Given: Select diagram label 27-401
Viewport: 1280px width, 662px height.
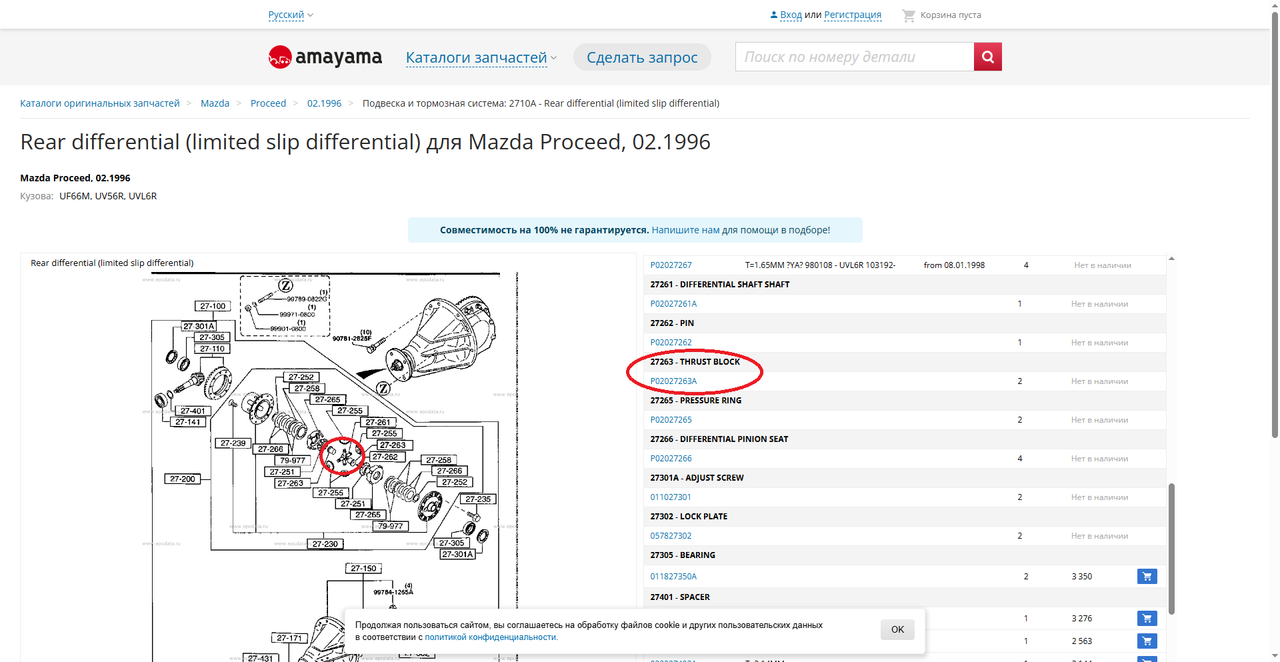Looking at the screenshot, I should point(193,411).
